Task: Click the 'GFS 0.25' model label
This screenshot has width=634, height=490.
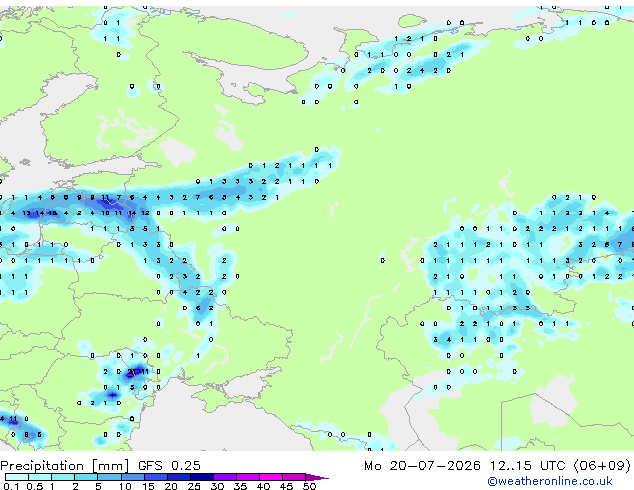Action: click(x=169, y=466)
